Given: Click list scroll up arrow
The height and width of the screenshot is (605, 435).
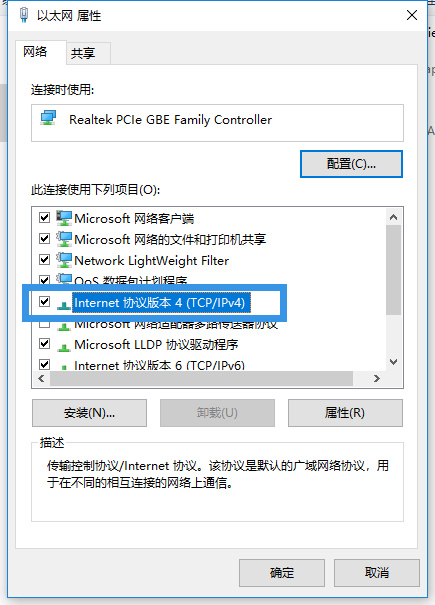Looking at the screenshot, I should point(393,217).
